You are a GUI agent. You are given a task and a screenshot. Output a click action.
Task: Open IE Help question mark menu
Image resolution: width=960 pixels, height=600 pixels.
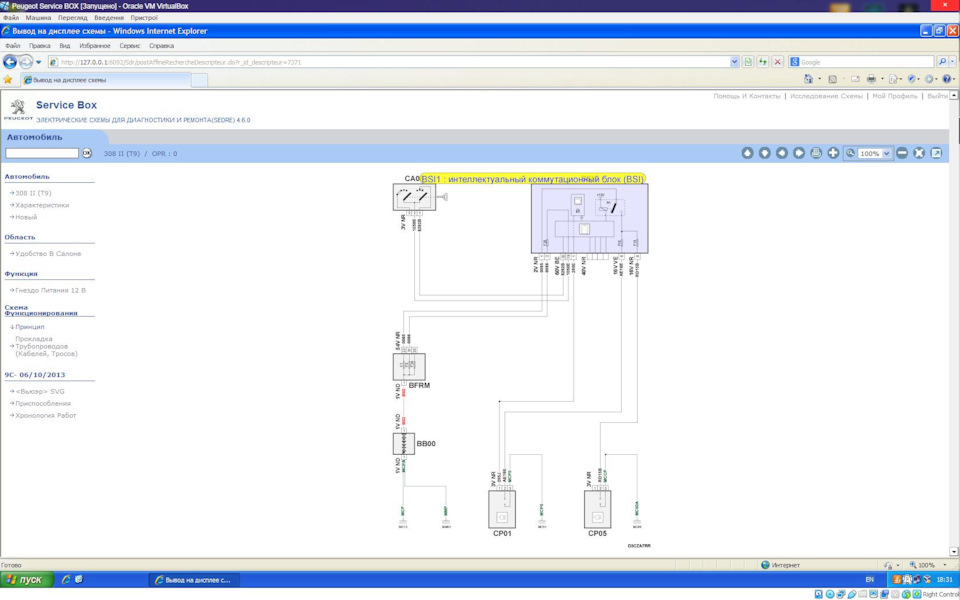tap(948, 79)
